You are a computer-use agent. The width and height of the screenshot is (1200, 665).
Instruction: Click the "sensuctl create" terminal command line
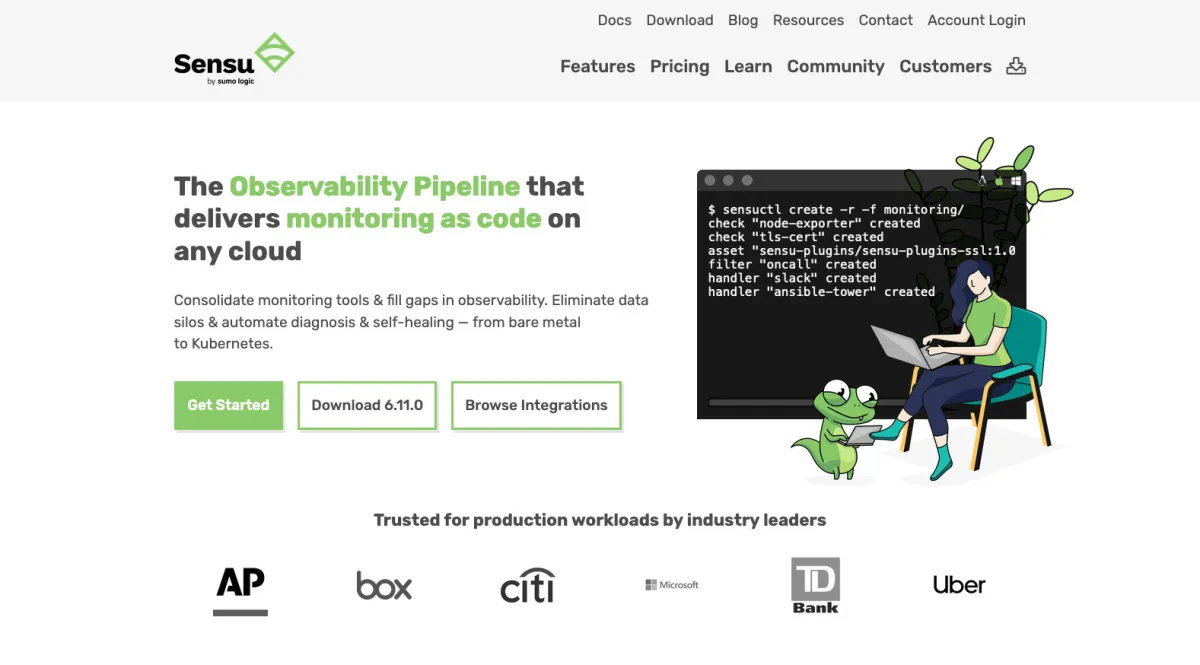pos(836,209)
